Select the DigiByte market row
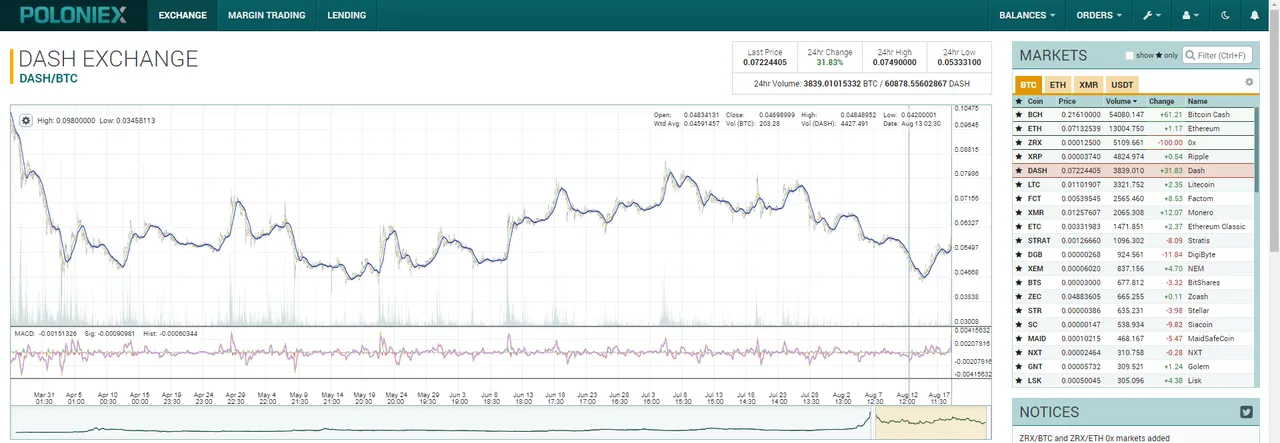The height and width of the screenshot is (443, 1280). [1135, 255]
